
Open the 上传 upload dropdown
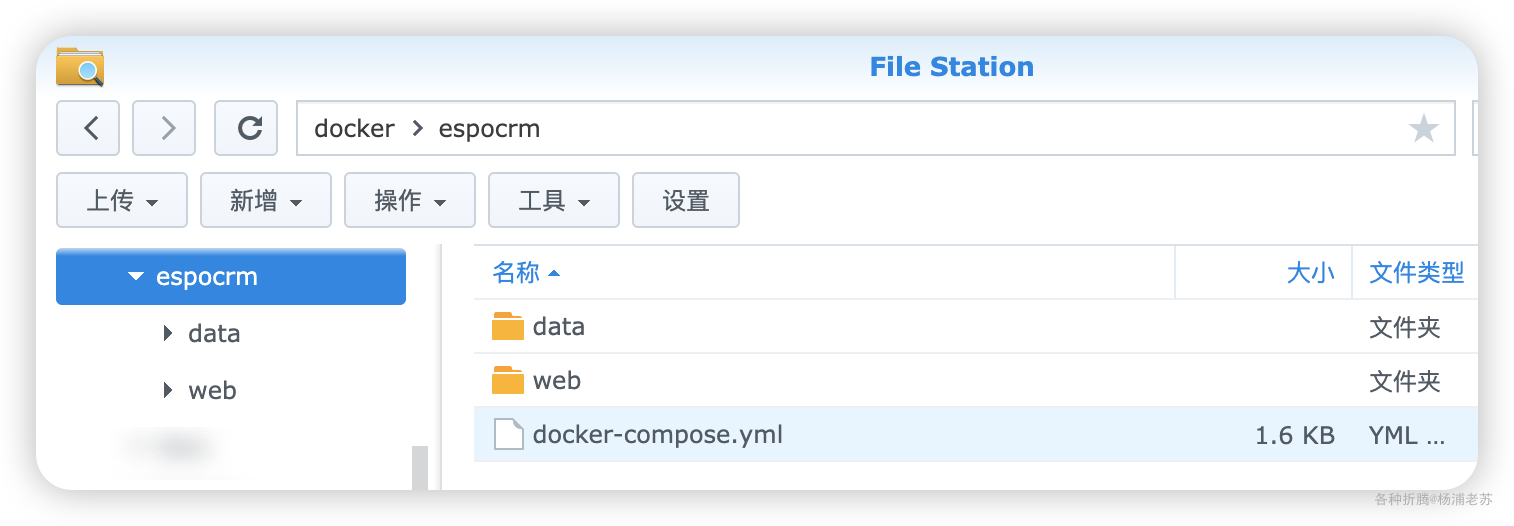coord(122,201)
